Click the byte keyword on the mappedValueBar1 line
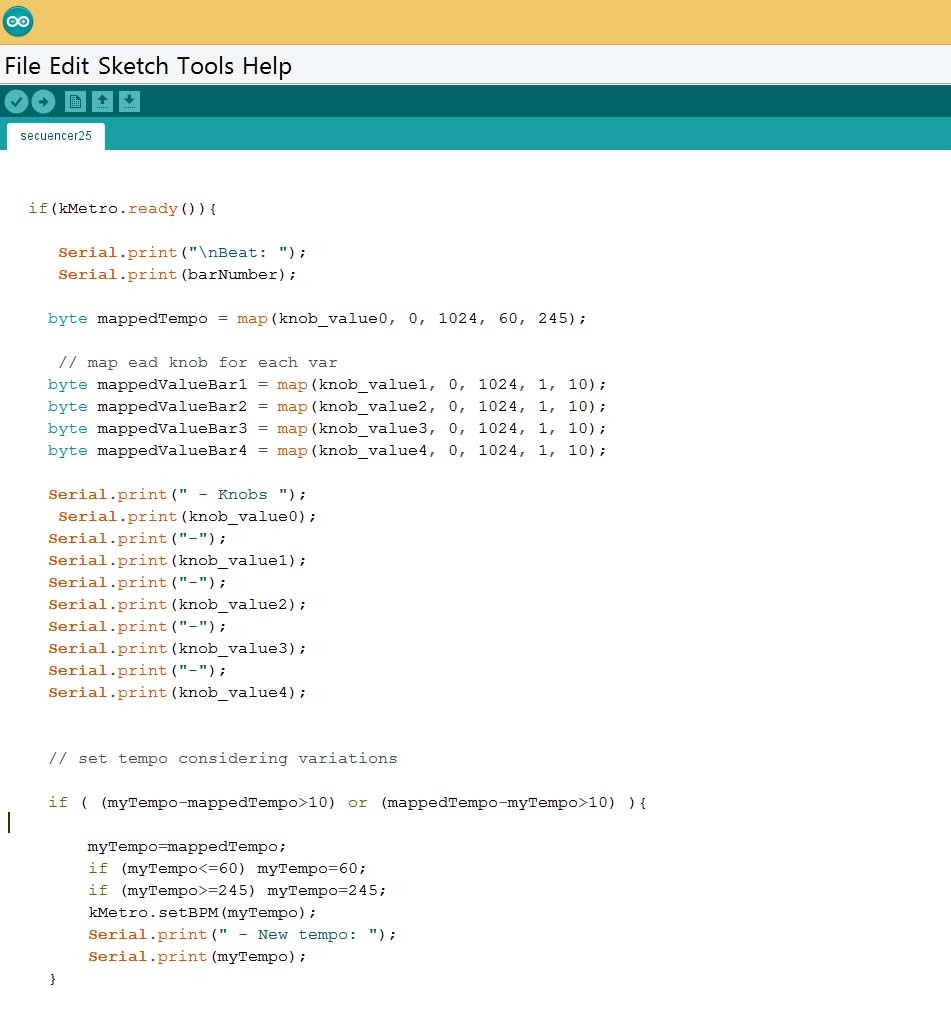This screenshot has height=1011, width=951. point(67,384)
